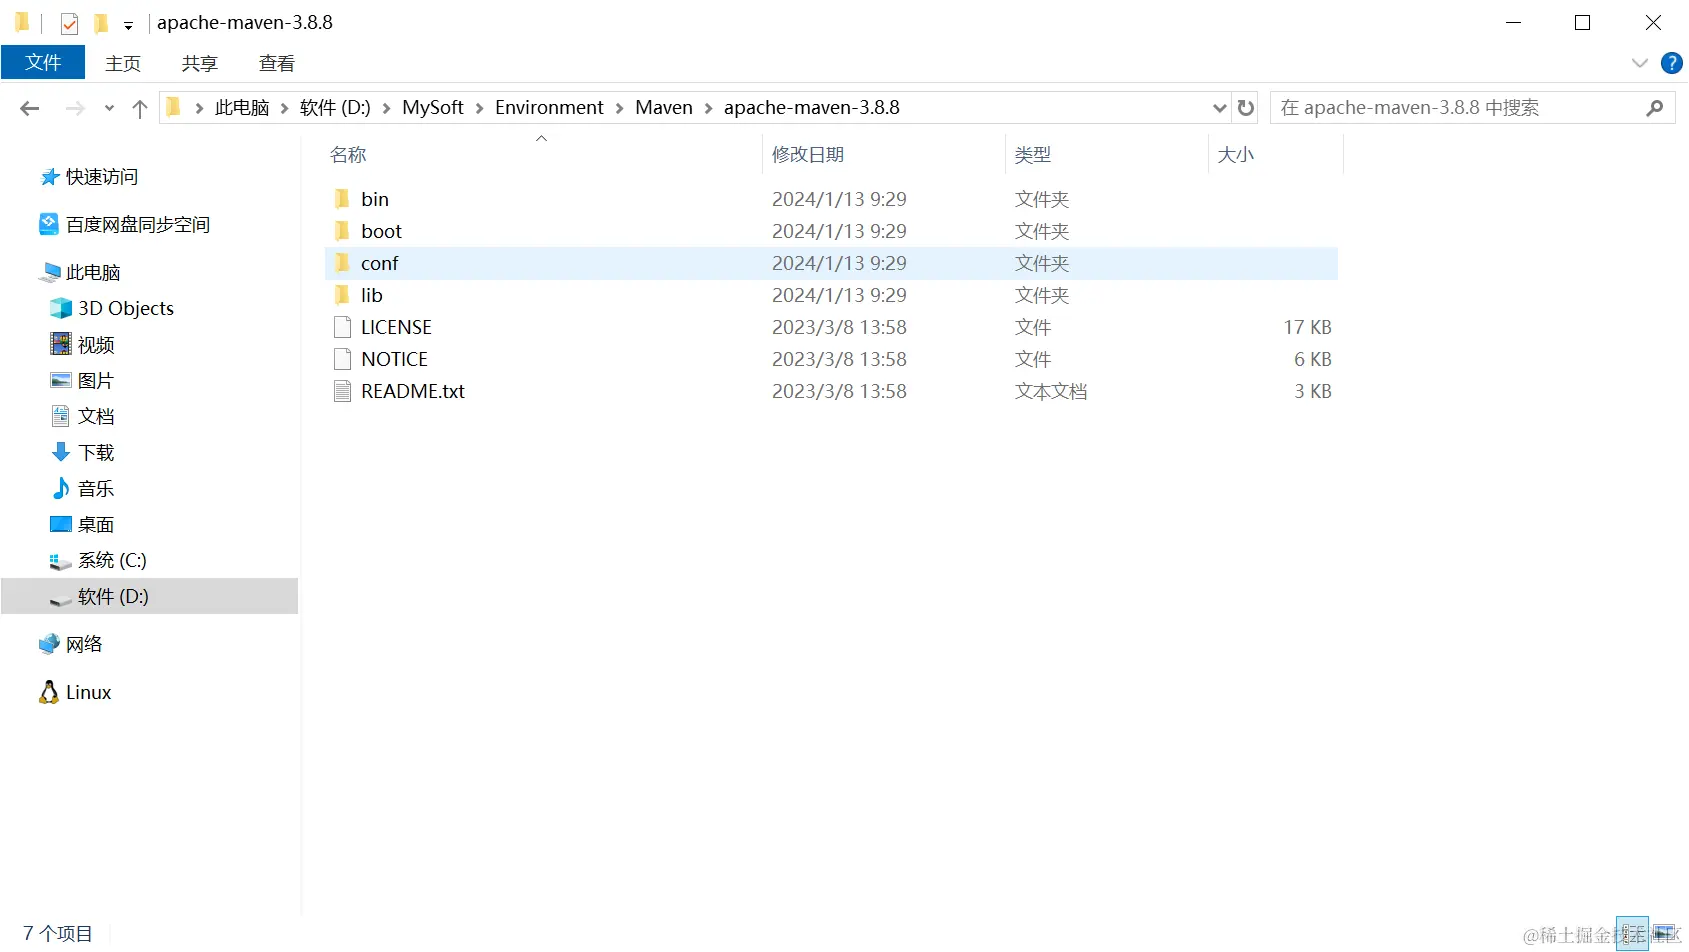The width and height of the screenshot is (1689, 952).
Task: Click the LICENSE file name
Action: 396,327
